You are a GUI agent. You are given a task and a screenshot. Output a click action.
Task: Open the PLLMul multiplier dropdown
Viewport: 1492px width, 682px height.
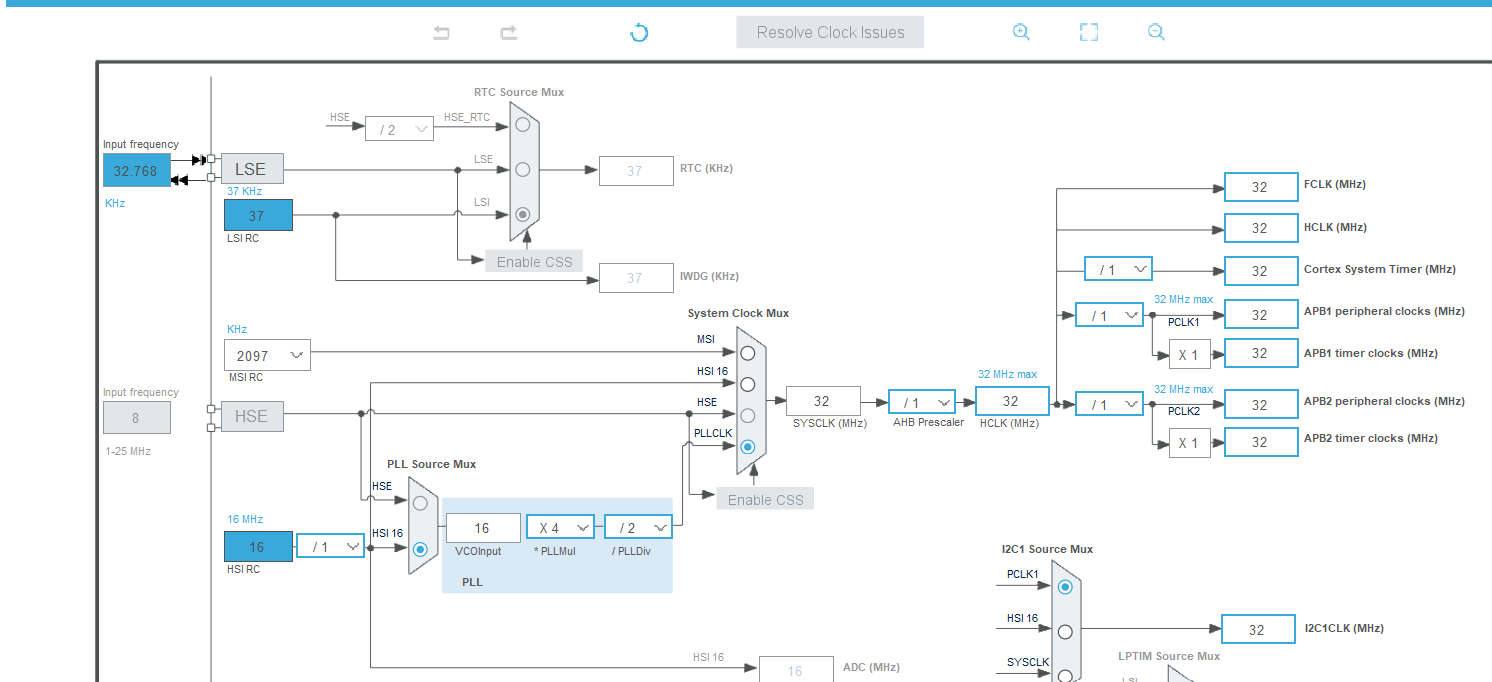(560, 527)
